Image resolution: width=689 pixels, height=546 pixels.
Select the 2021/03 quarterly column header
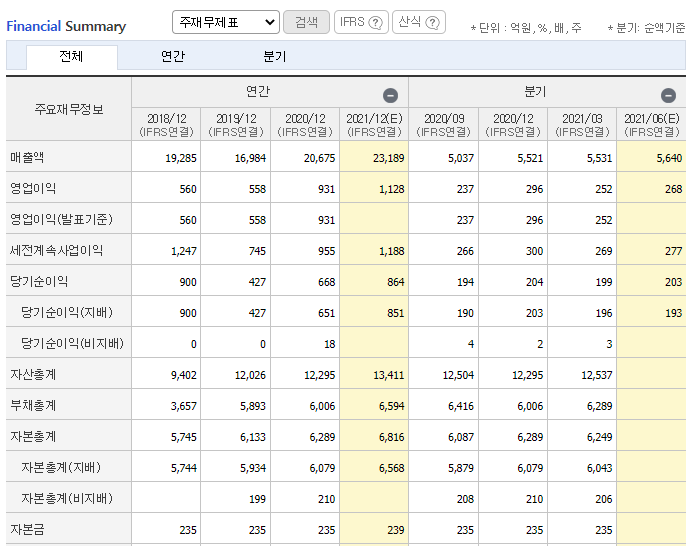coord(582,125)
